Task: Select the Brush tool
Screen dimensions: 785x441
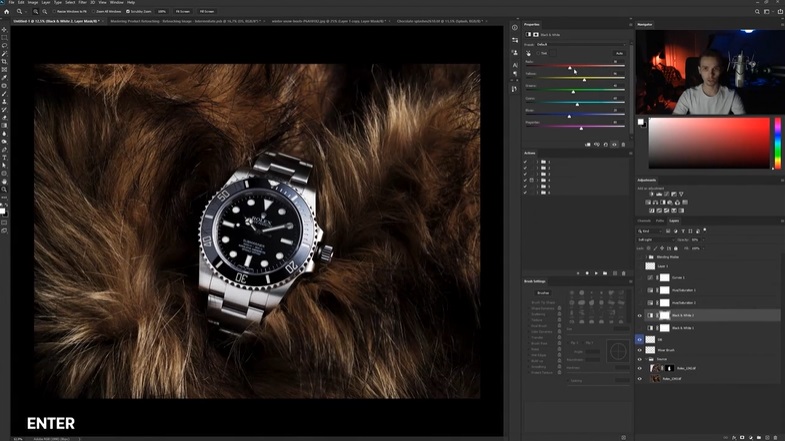Action: pyautogui.click(x=5, y=94)
